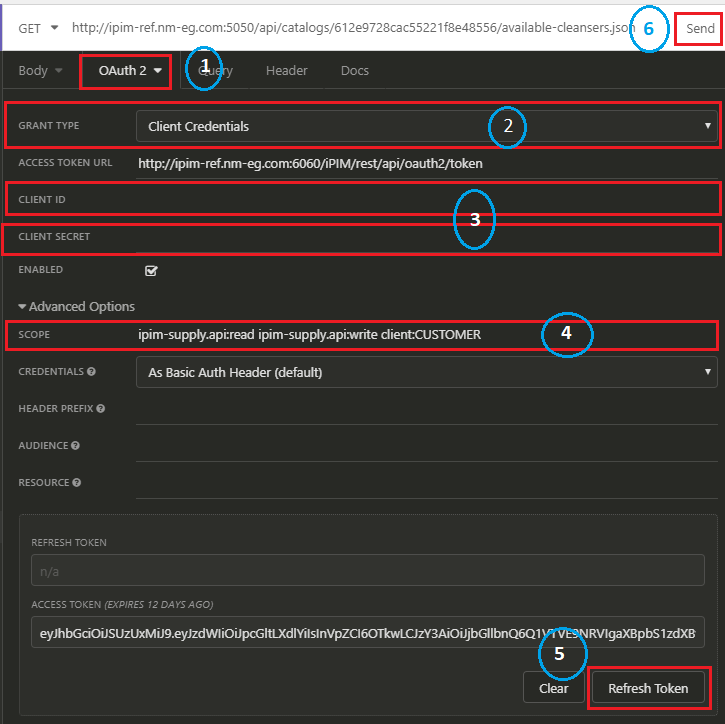Switch to the Docs tab

click(354, 71)
